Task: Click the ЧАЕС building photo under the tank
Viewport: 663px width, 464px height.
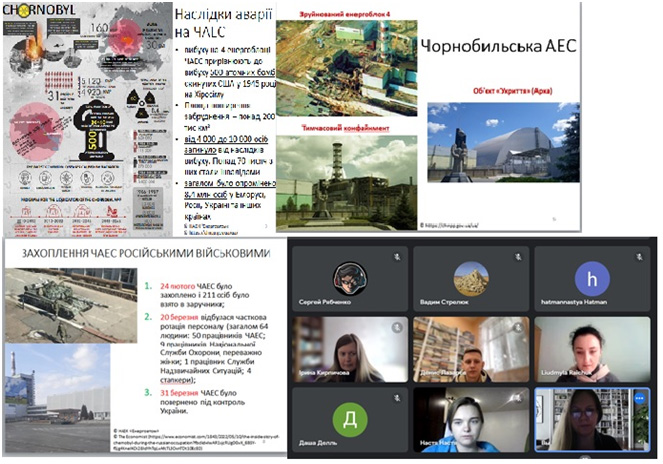Action: 58,398
